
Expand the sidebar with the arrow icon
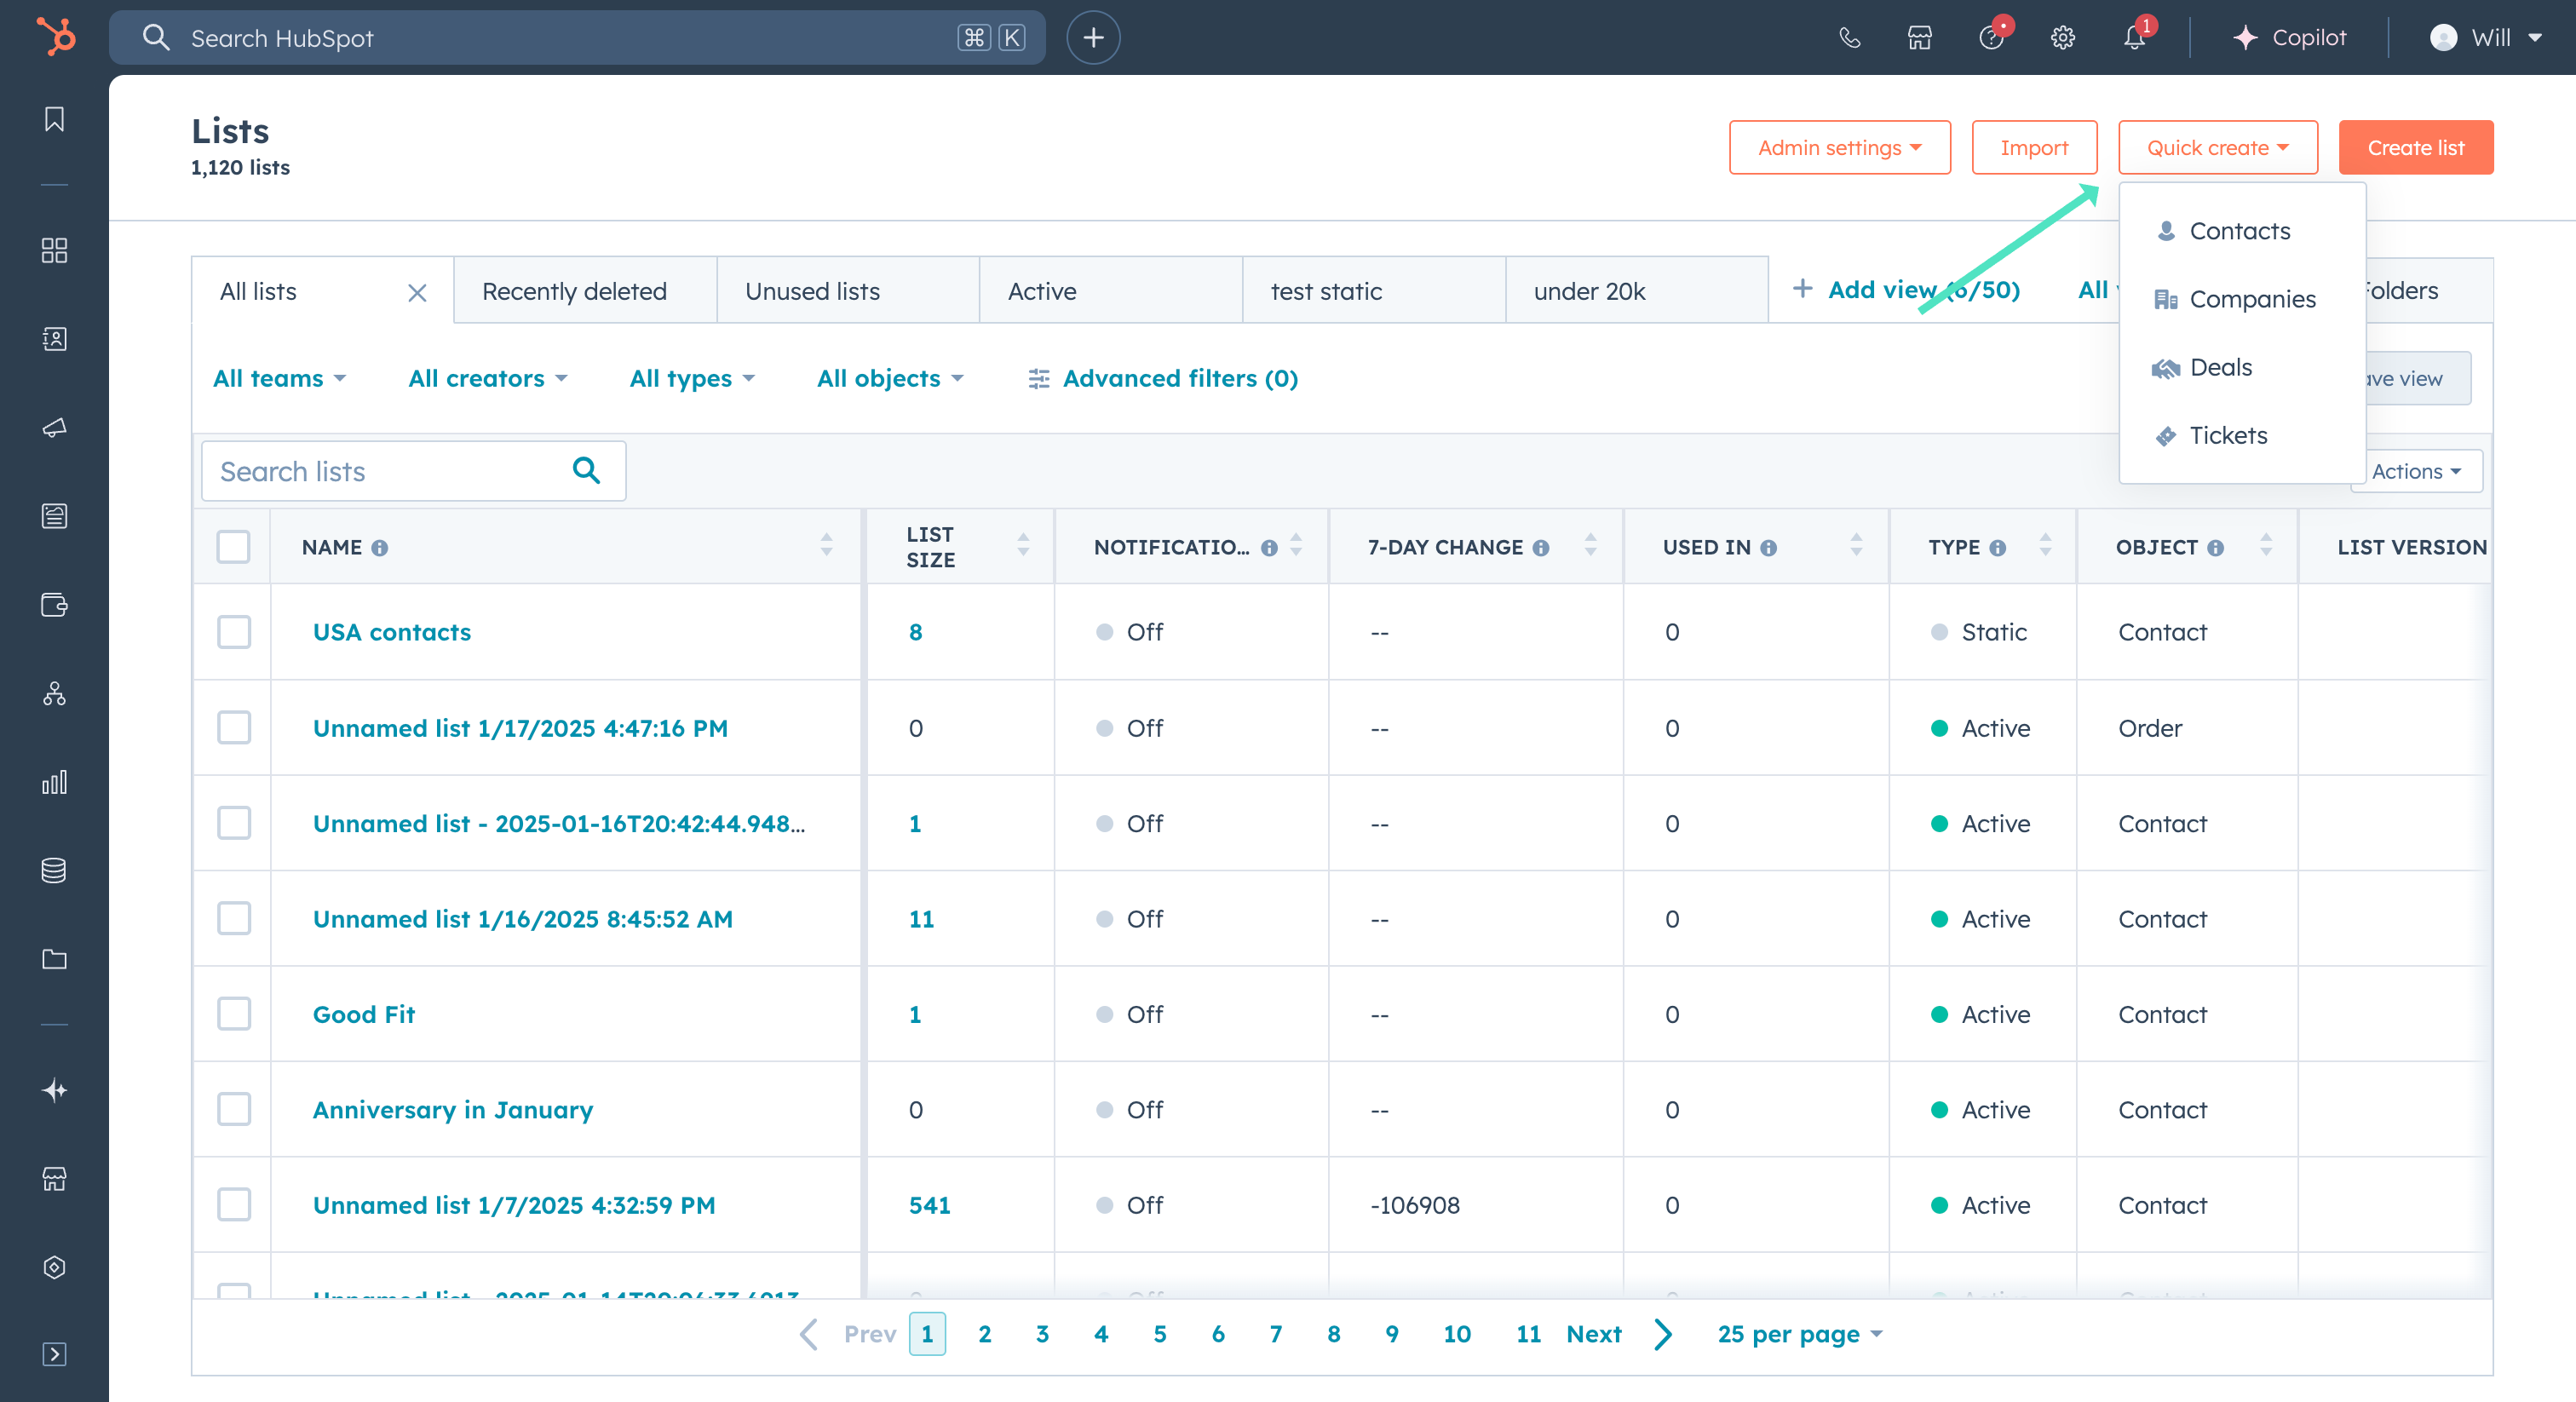(x=54, y=1354)
